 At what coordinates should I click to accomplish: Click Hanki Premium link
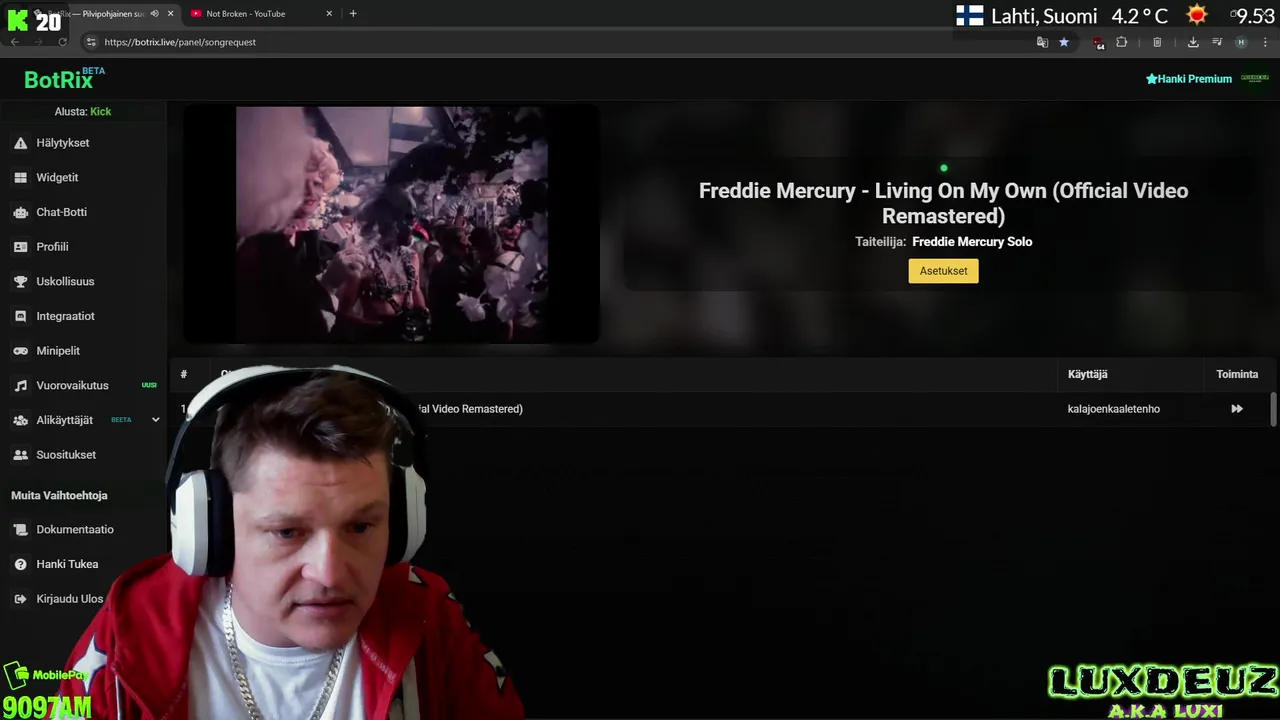[1188, 79]
